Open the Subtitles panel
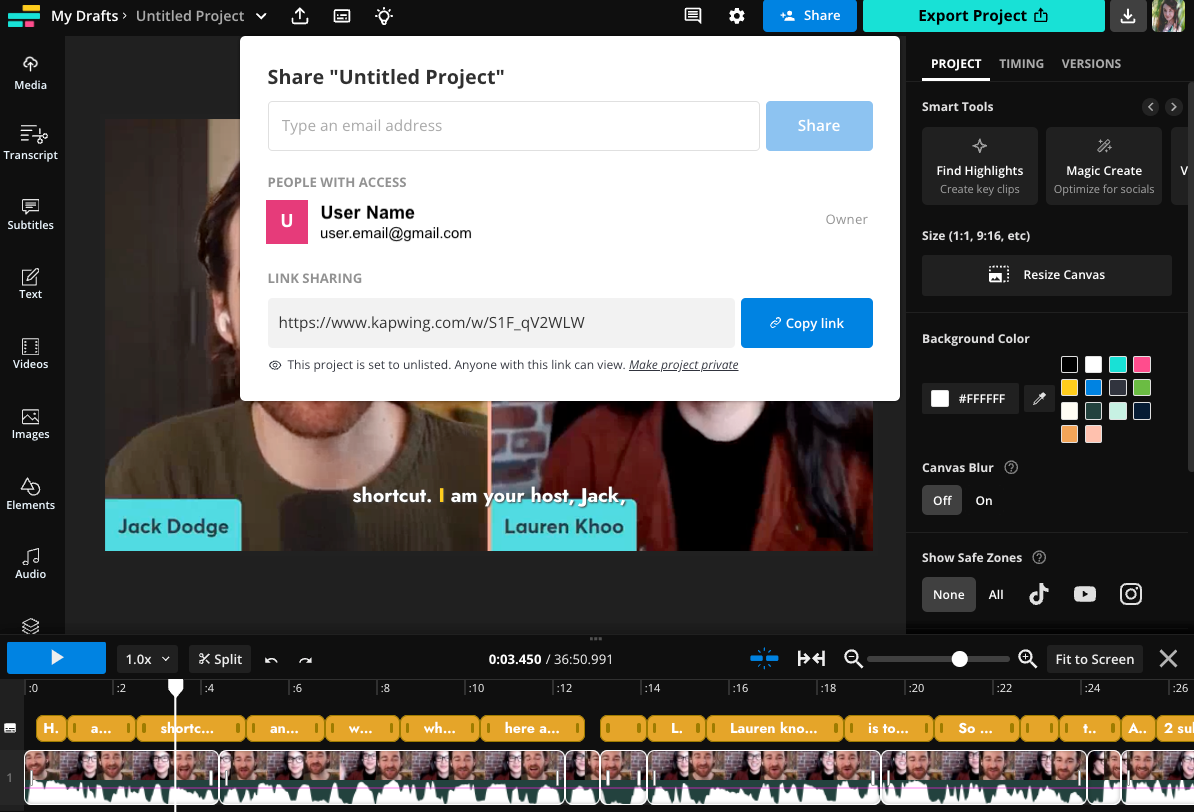 click(x=30, y=213)
